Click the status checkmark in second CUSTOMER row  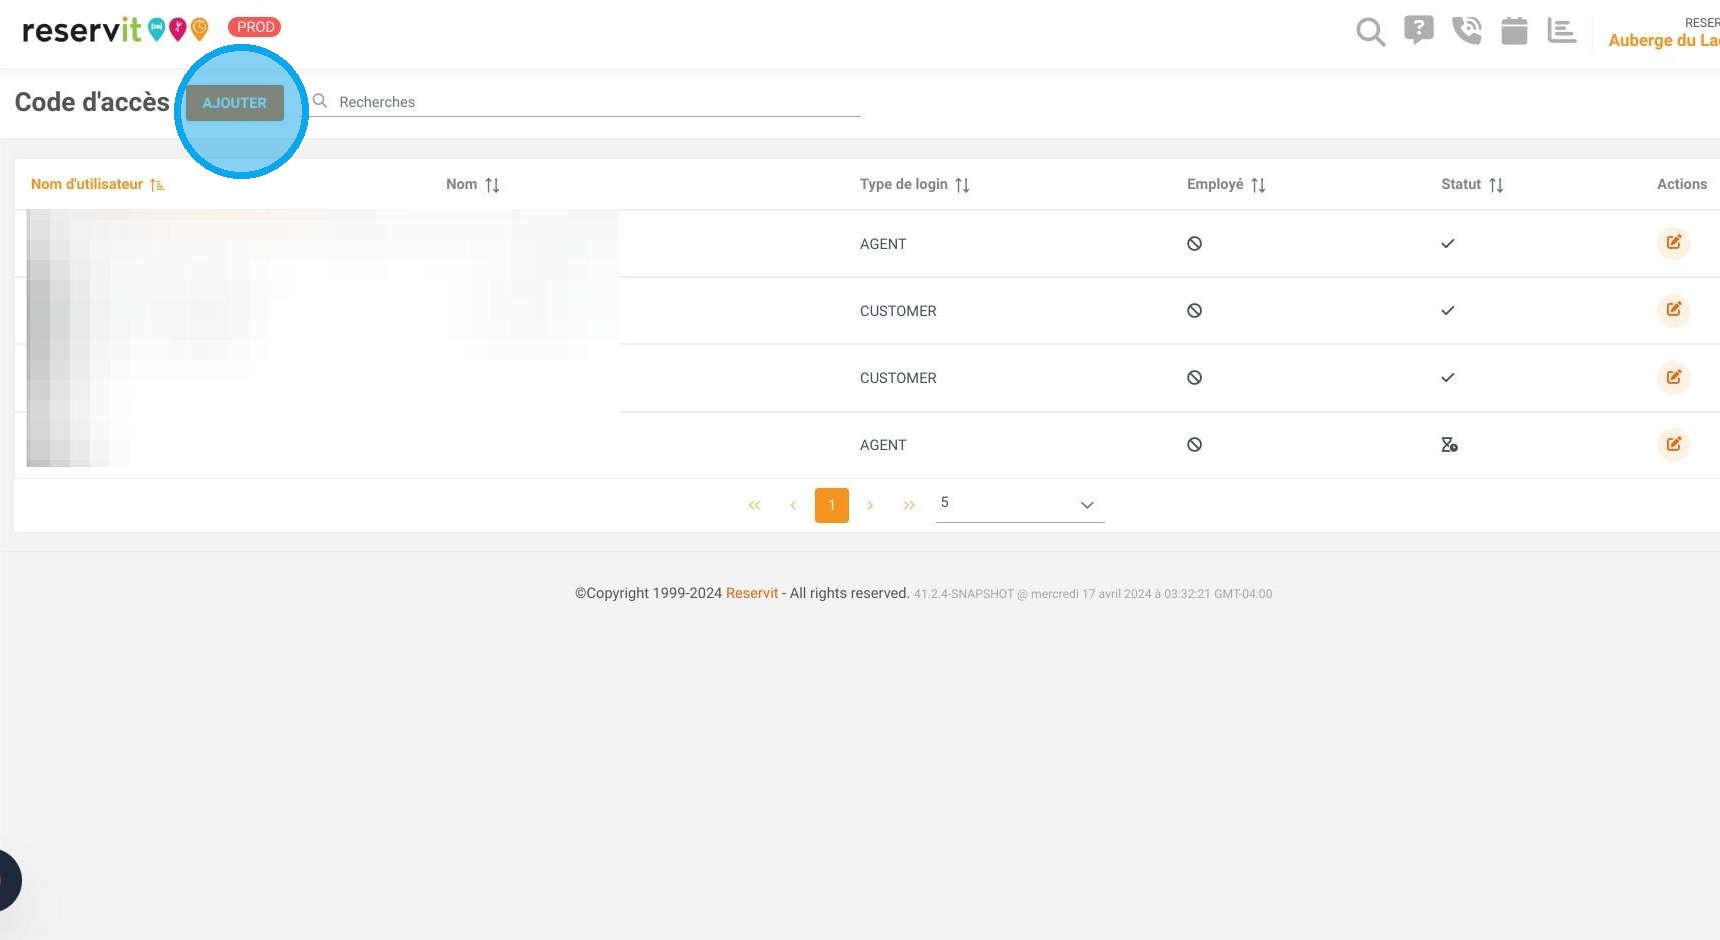[1447, 378]
